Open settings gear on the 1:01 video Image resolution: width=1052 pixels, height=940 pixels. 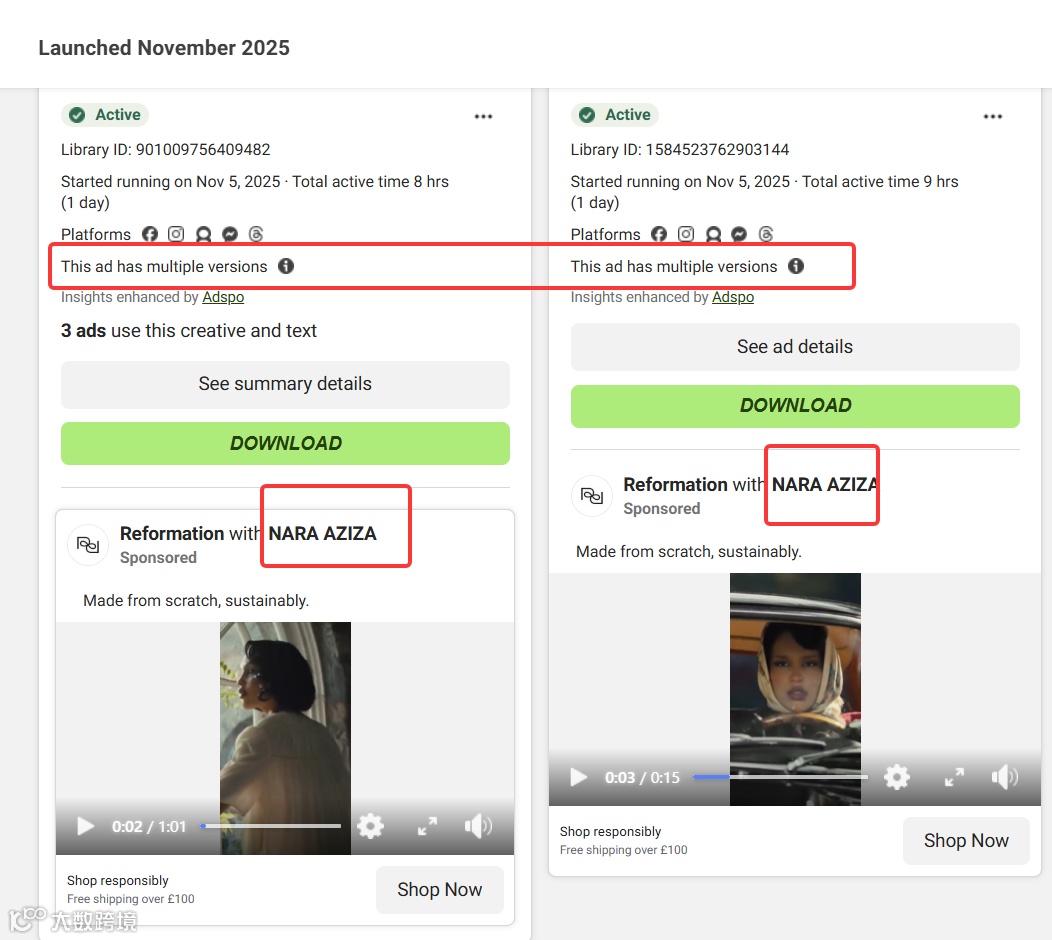pos(370,826)
